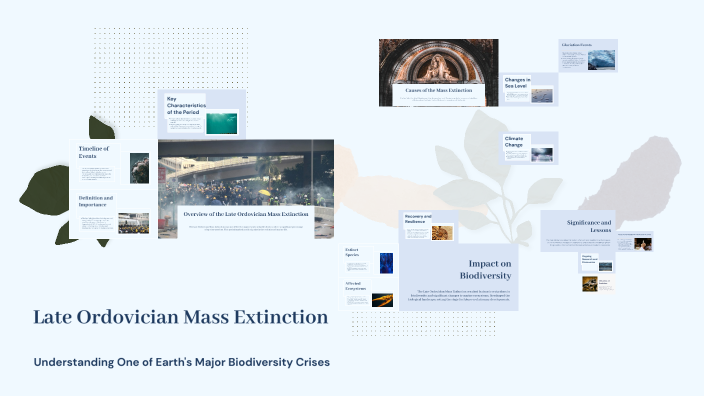
Task: Open the 'Timeline of Events' slide
Action: click(113, 164)
